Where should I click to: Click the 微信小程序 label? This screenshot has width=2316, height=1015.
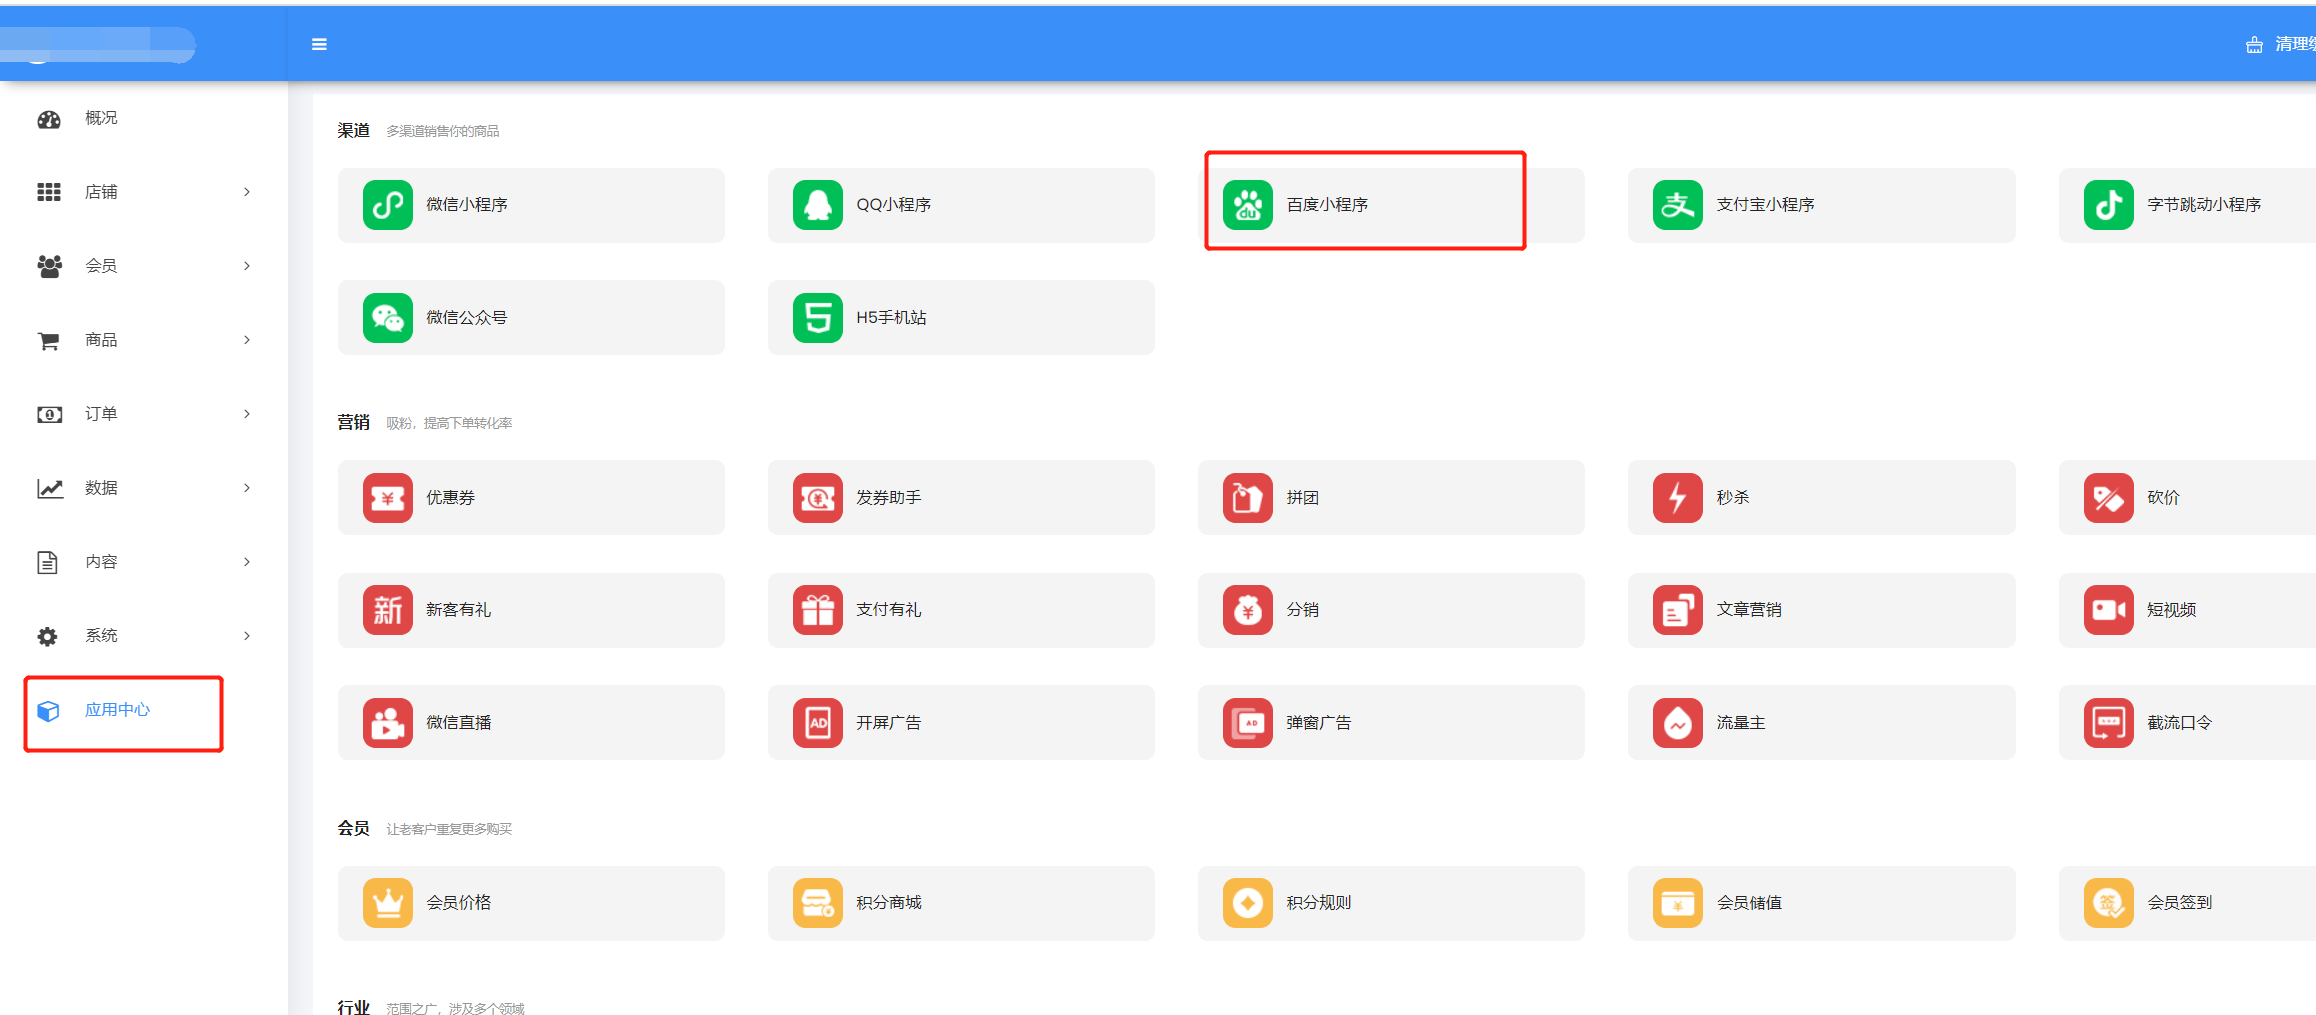467,205
